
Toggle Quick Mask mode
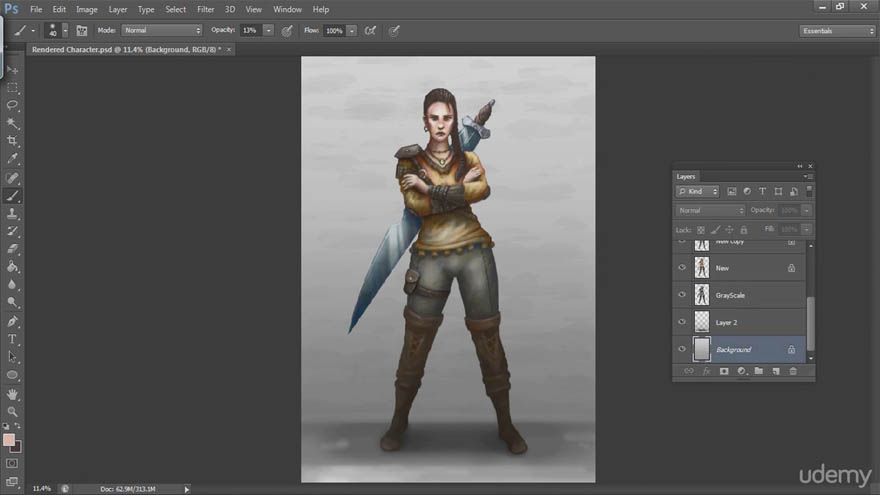(x=12, y=464)
